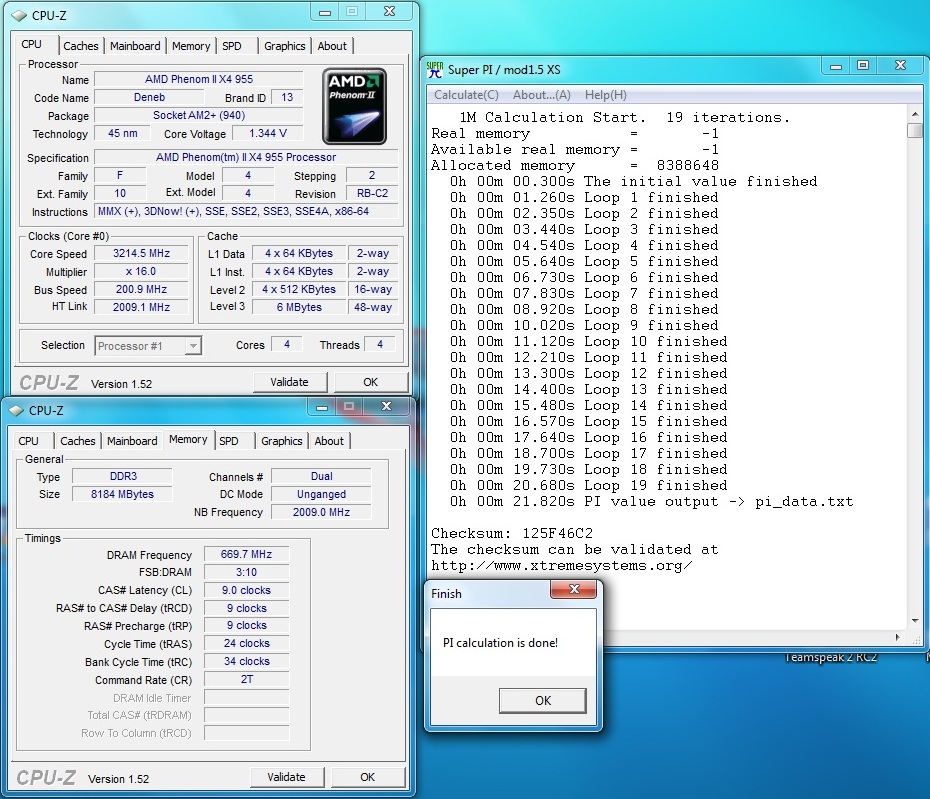Open SPD tab in lower CPU-Z window
Screen dimensions: 930x799
click(x=229, y=441)
